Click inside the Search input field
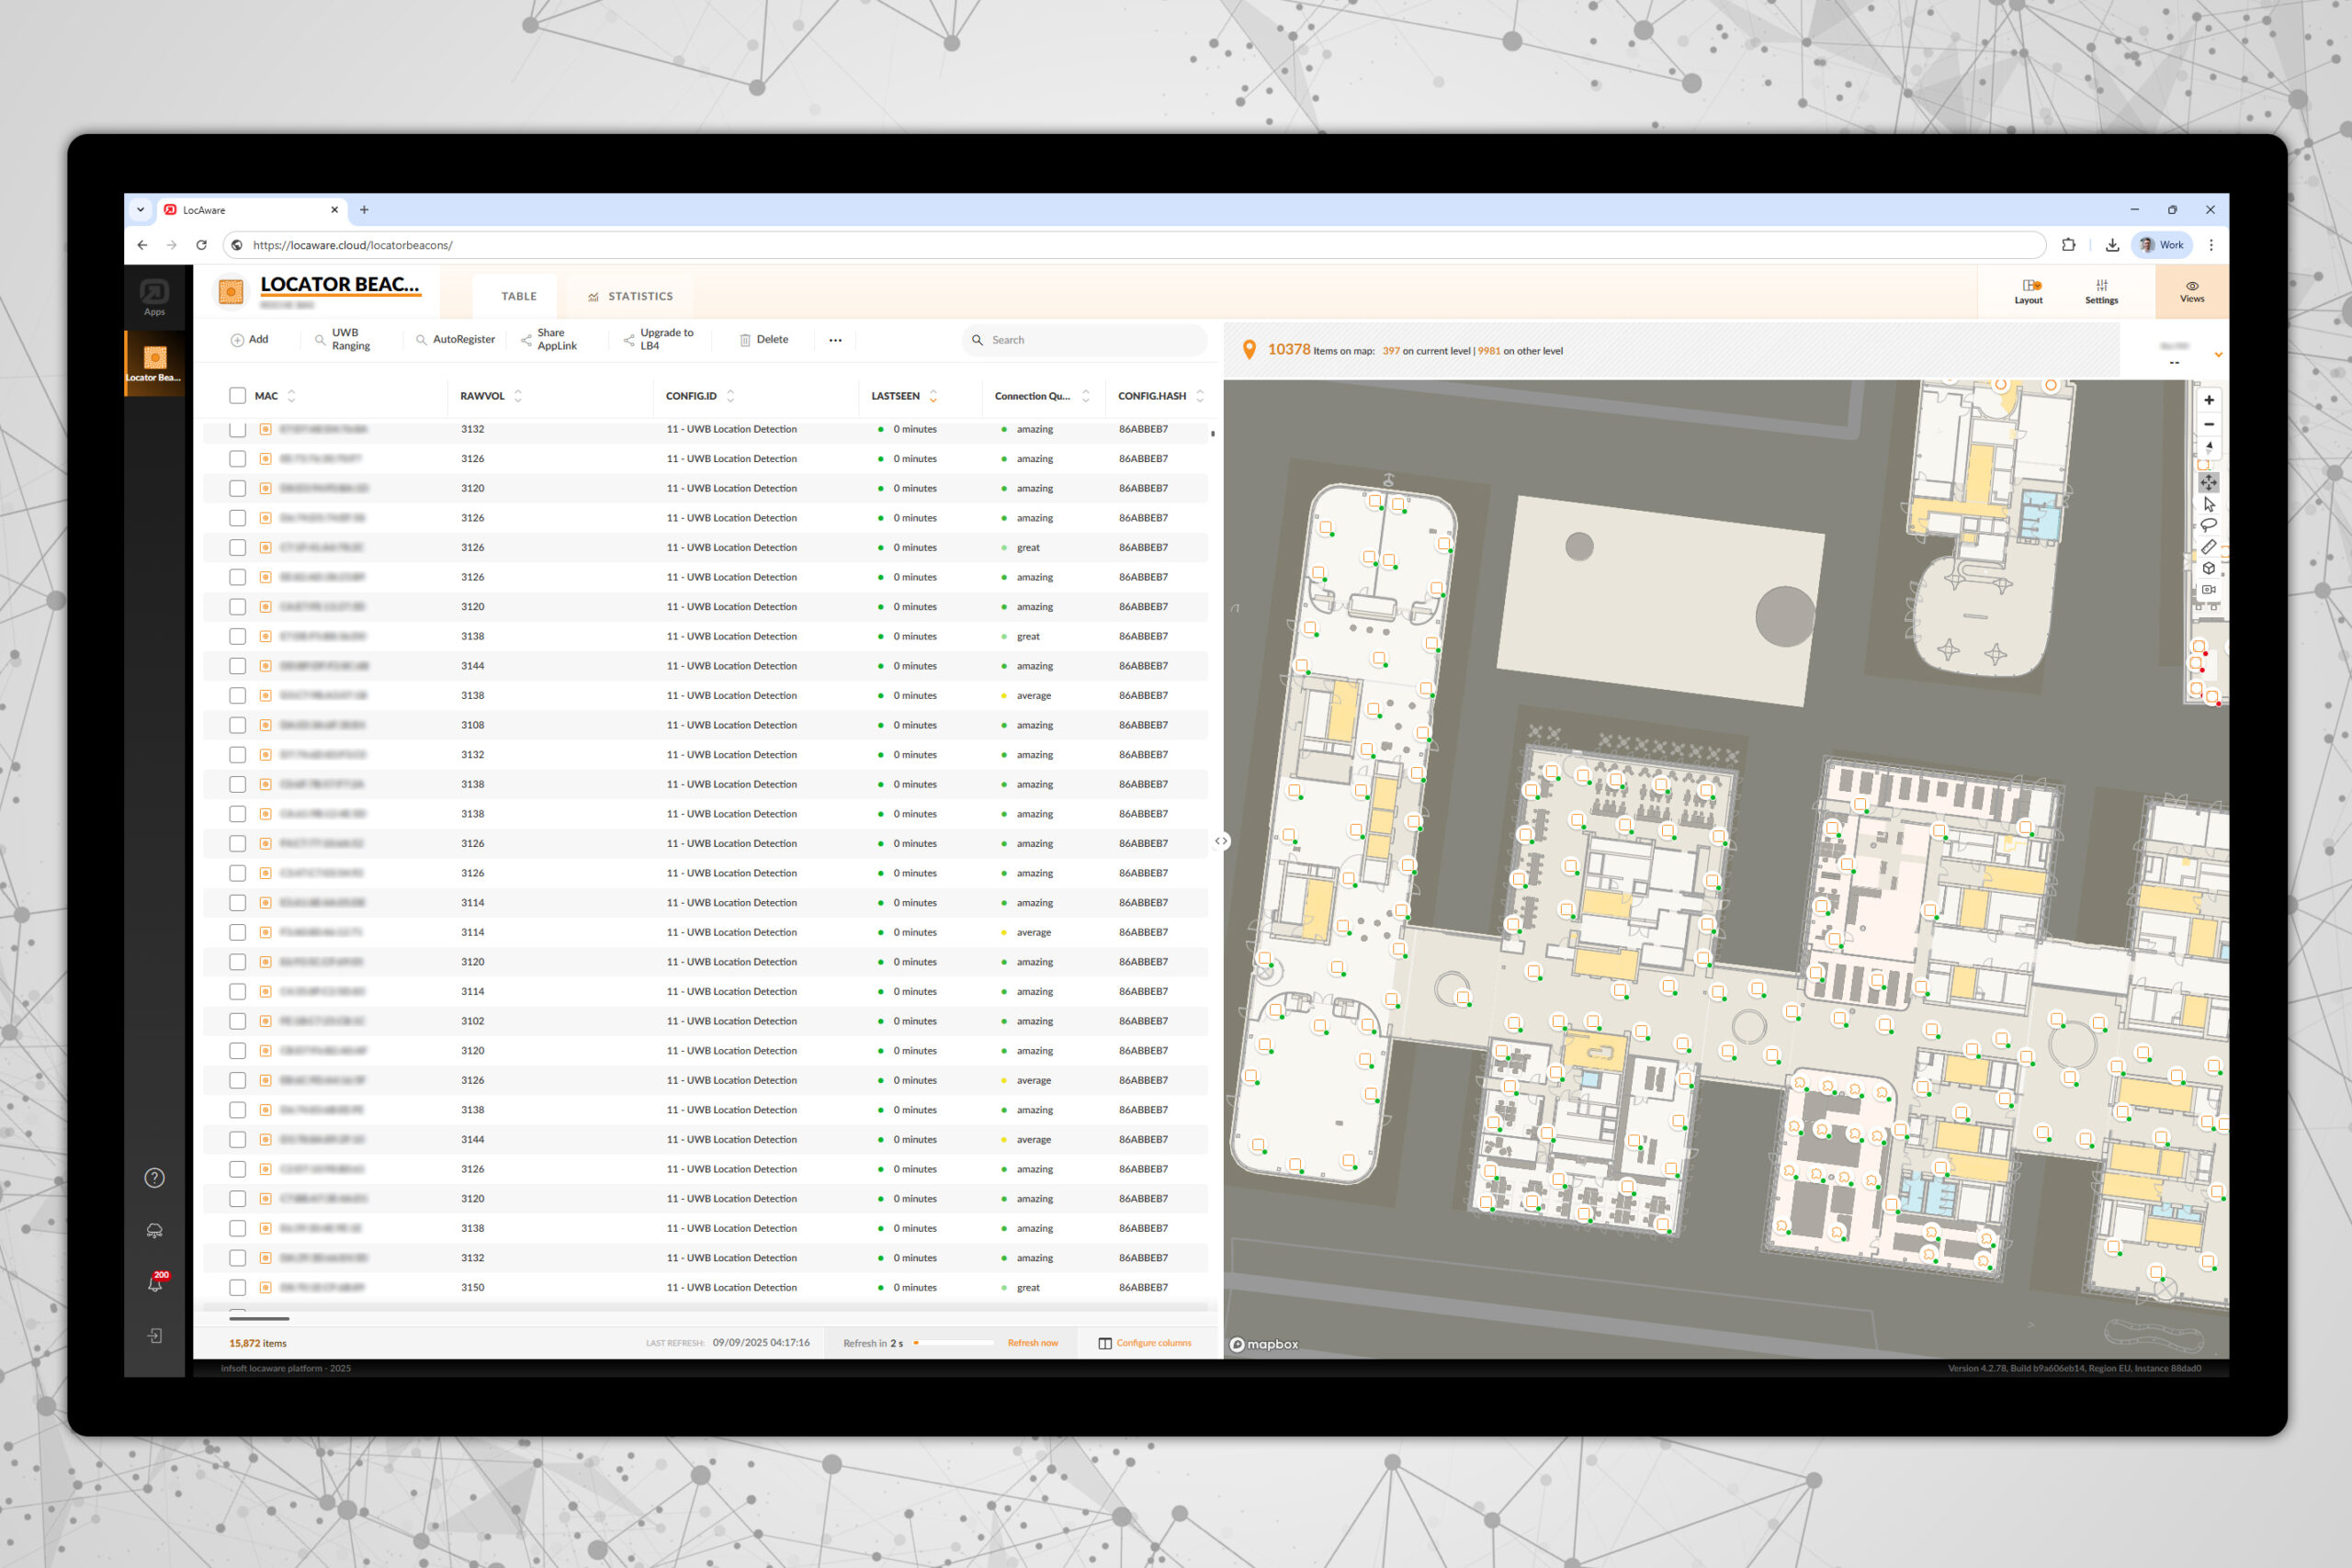The width and height of the screenshot is (2352, 1568). point(1090,340)
